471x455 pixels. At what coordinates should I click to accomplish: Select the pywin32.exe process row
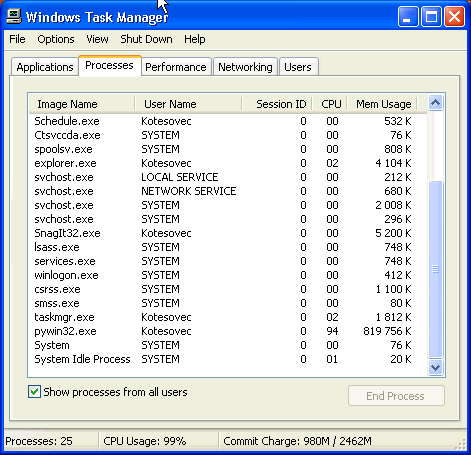coord(227,331)
